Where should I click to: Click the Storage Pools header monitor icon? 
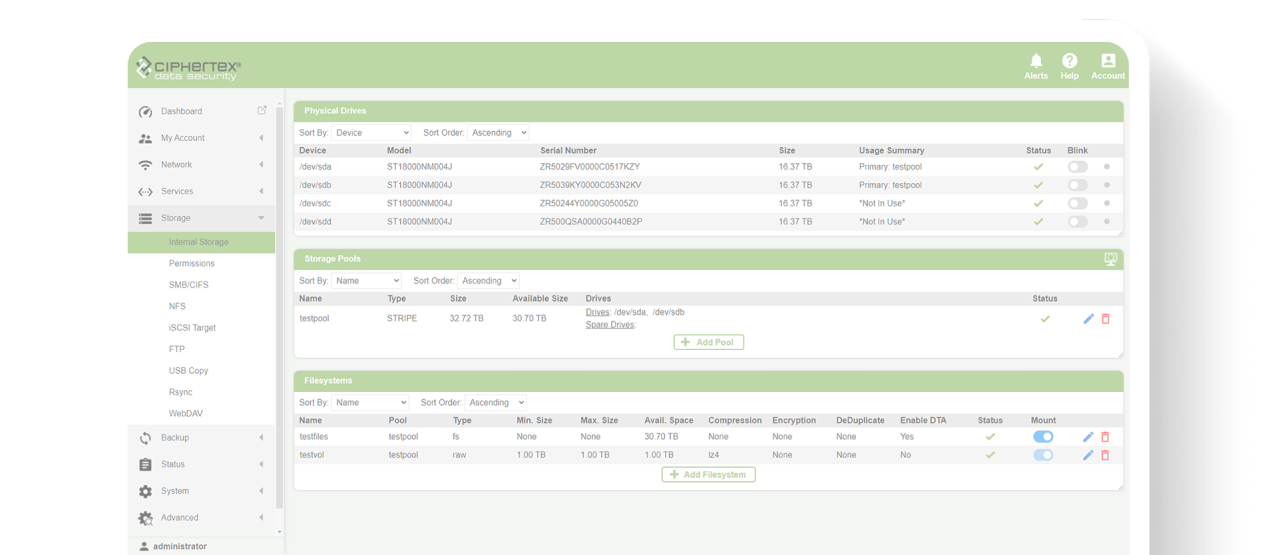pos(1110,259)
